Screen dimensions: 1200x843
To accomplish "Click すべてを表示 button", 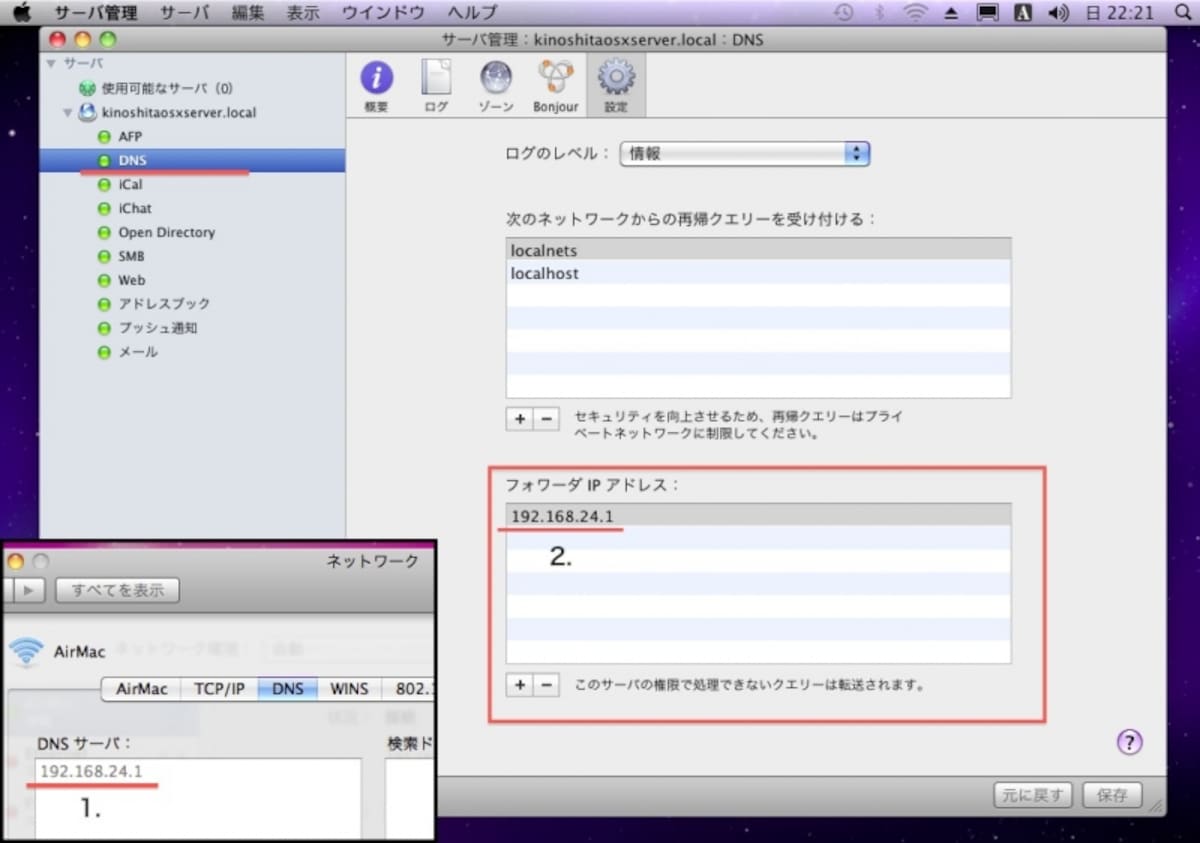I will [x=118, y=590].
